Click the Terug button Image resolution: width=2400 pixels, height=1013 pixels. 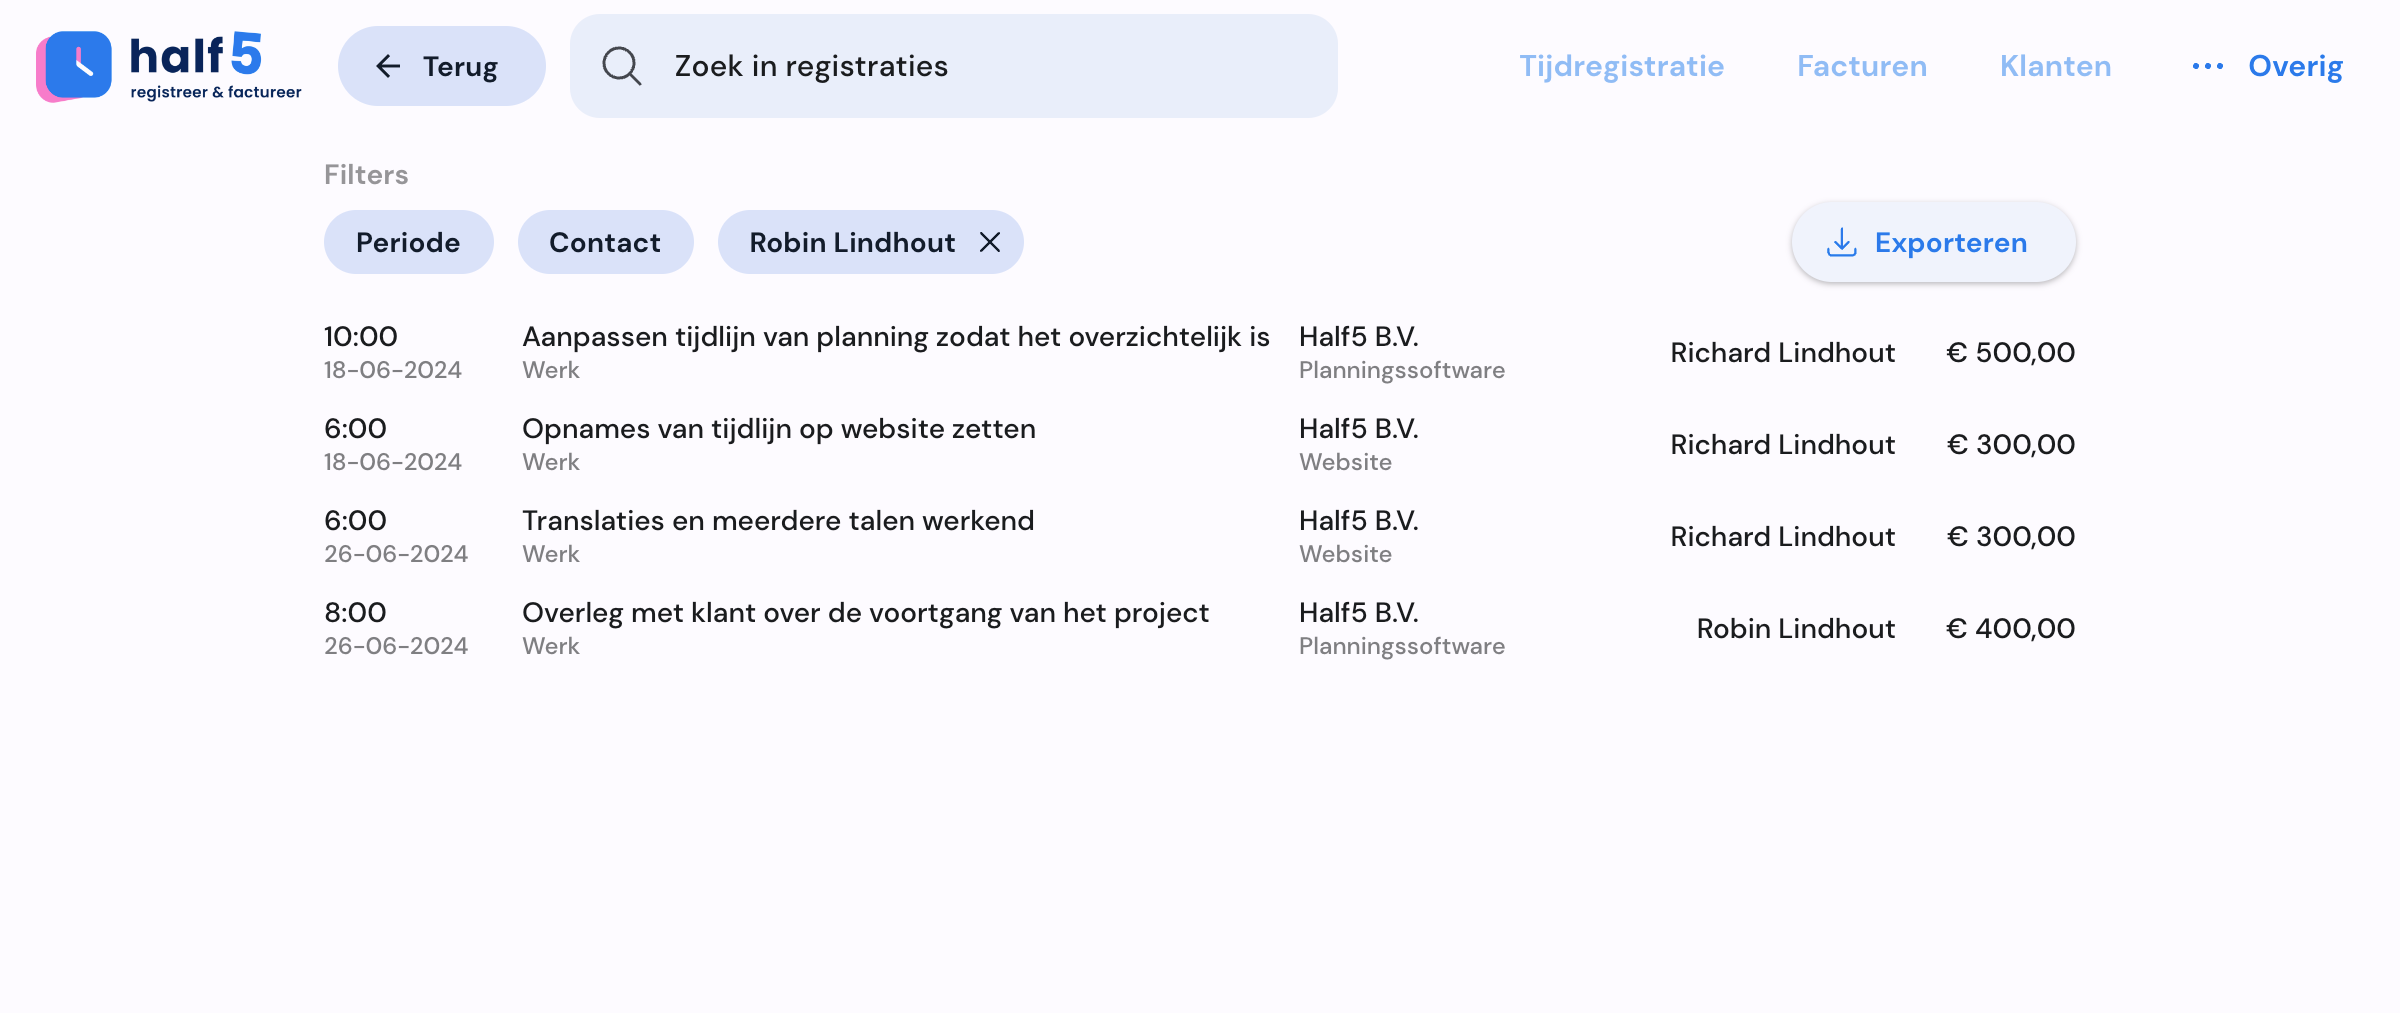pyautogui.click(x=441, y=66)
